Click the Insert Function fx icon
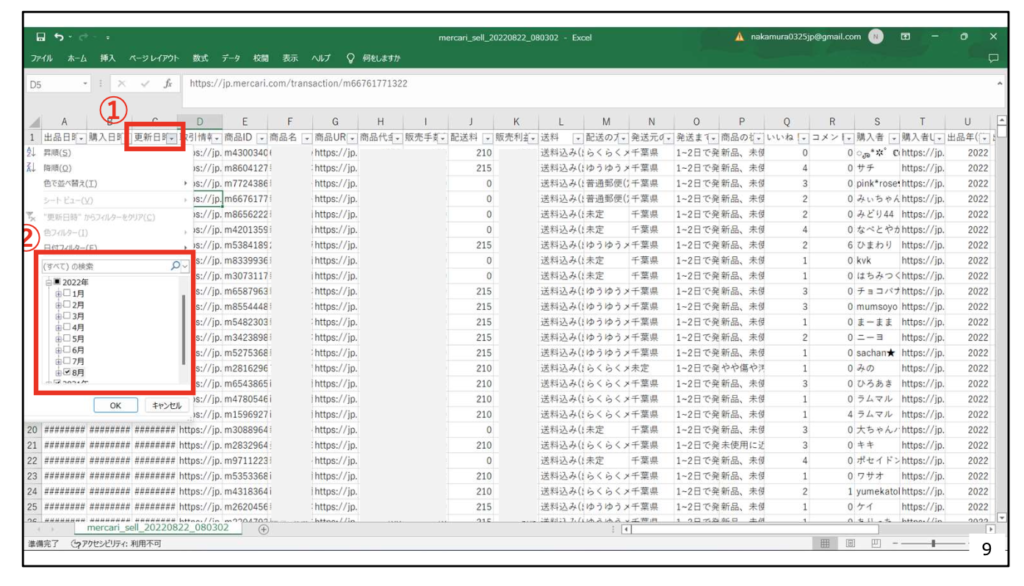 click(167, 84)
